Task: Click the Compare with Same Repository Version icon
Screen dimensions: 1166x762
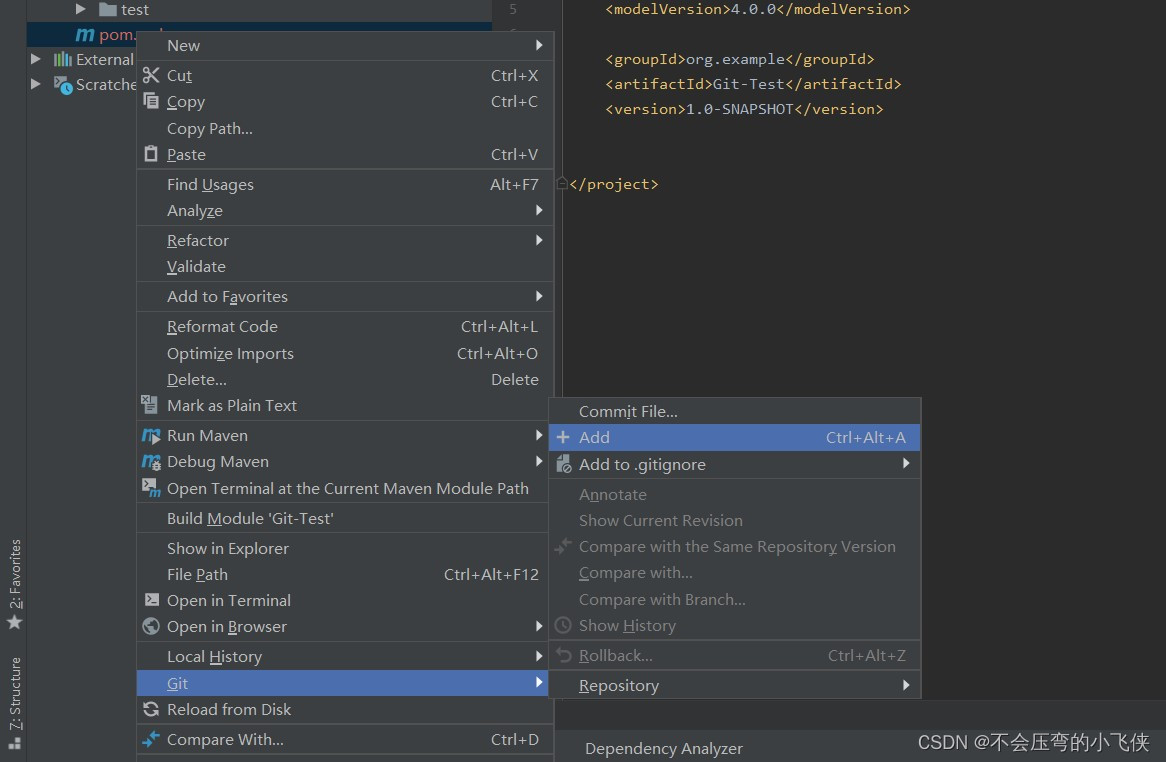Action: tap(563, 546)
